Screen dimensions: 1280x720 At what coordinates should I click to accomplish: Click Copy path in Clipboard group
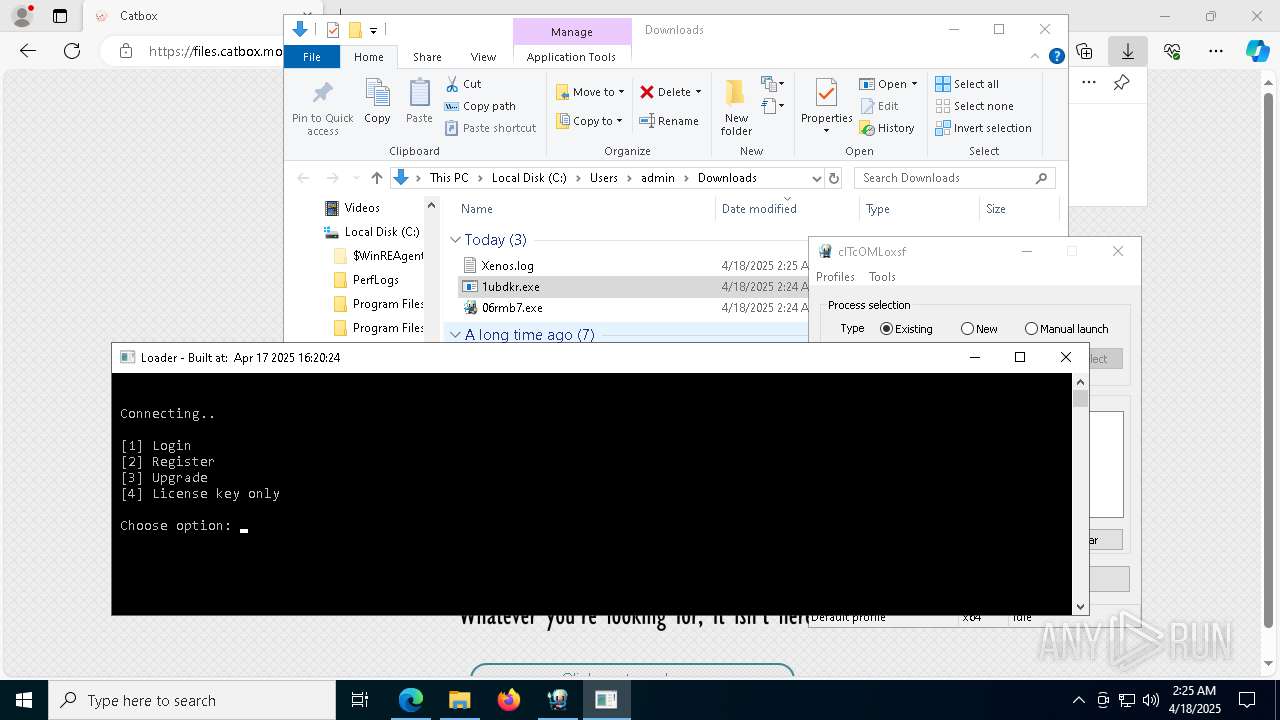point(480,106)
